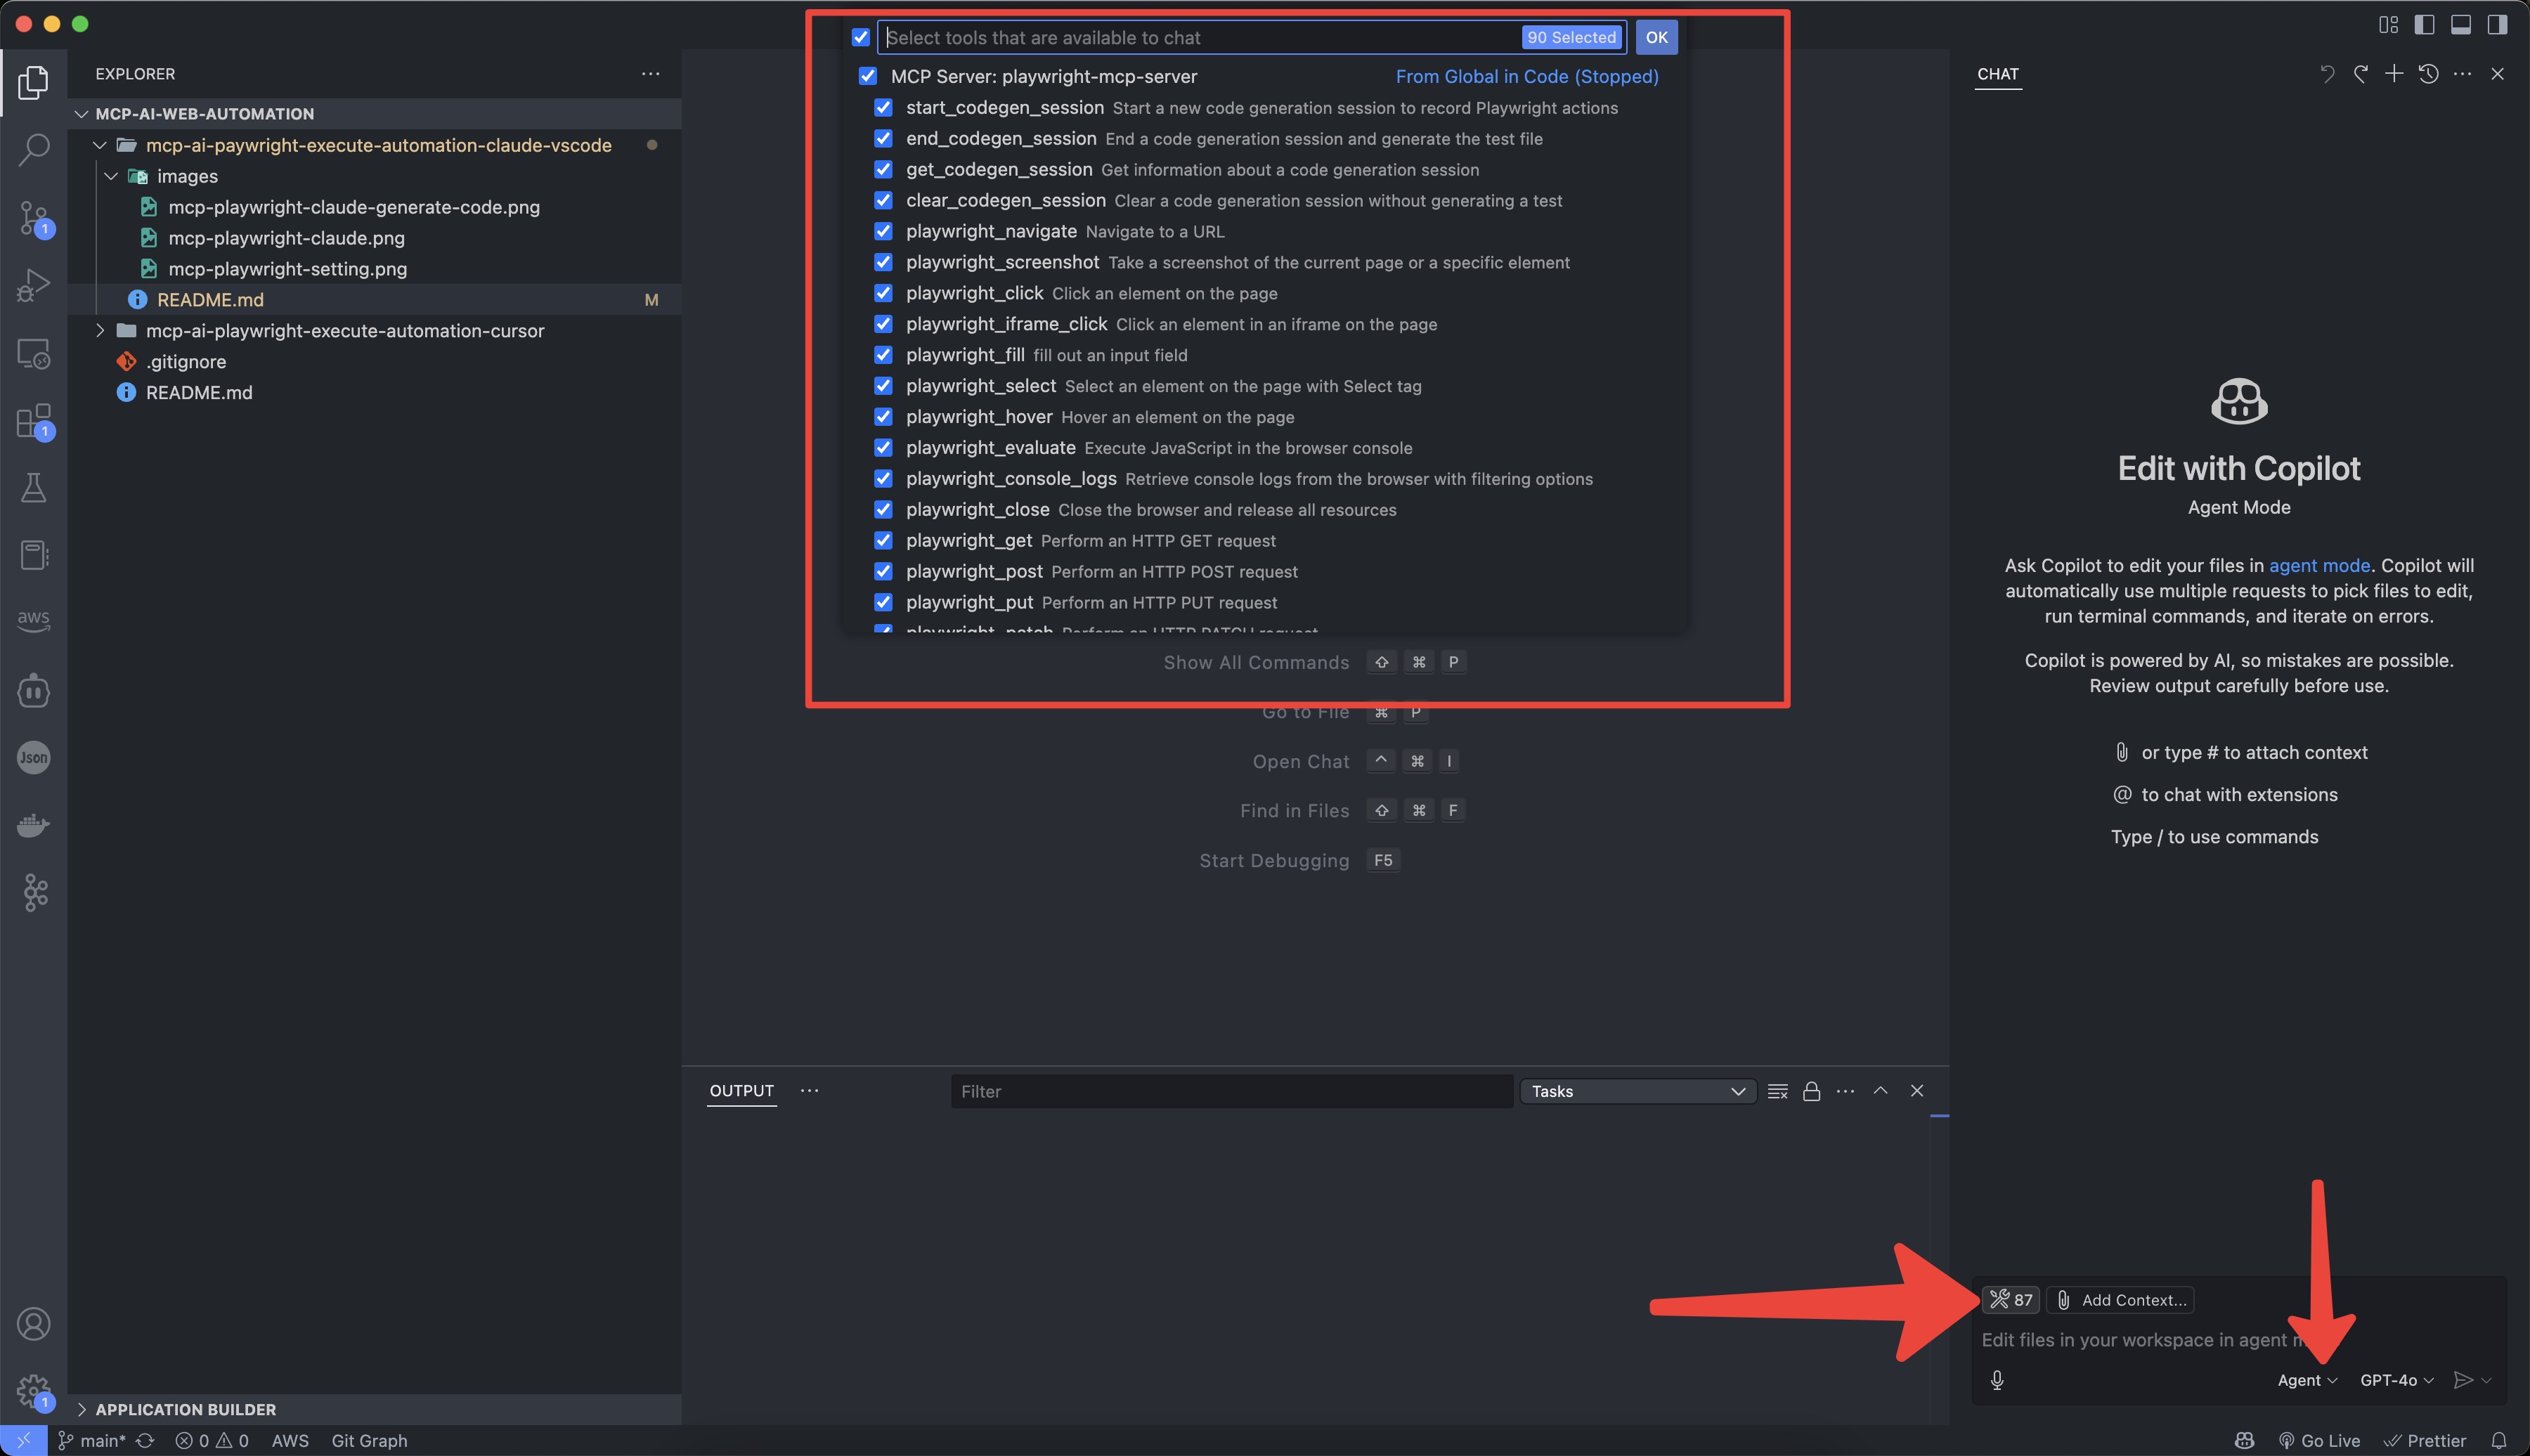Open Explorer more actions ellipsis
Viewport: 2530px width, 1456px height.
coord(651,74)
